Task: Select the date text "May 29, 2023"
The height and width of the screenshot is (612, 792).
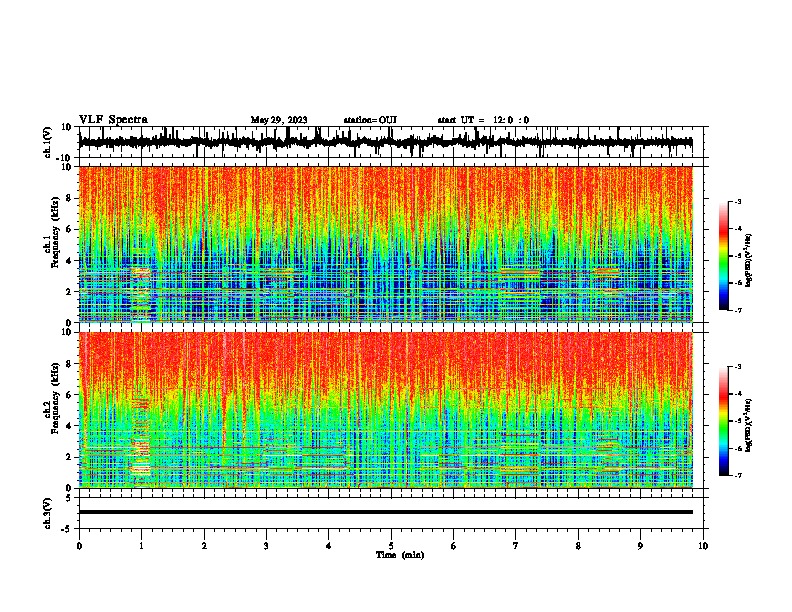Action: [x=279, y=120]
